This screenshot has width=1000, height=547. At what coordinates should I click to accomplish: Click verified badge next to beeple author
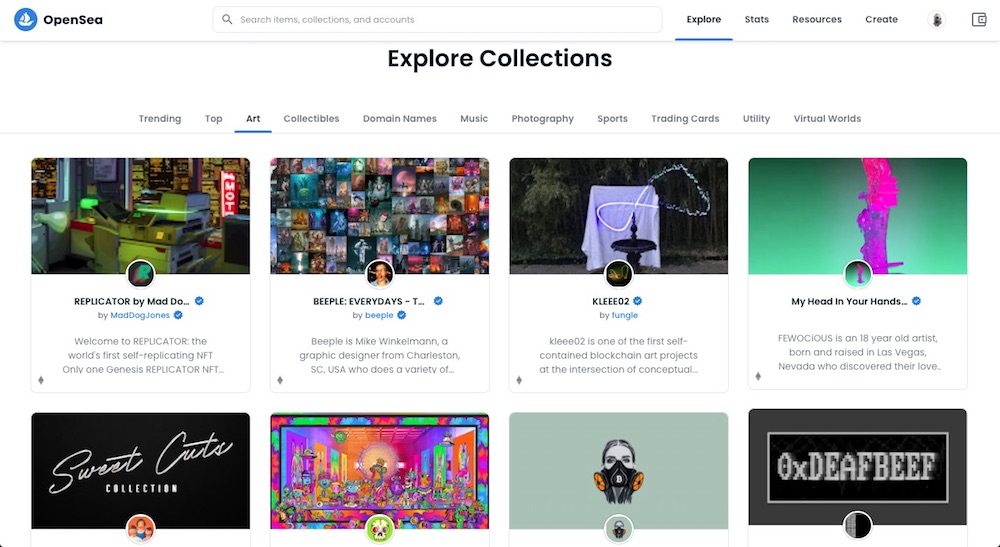point(402,315)
